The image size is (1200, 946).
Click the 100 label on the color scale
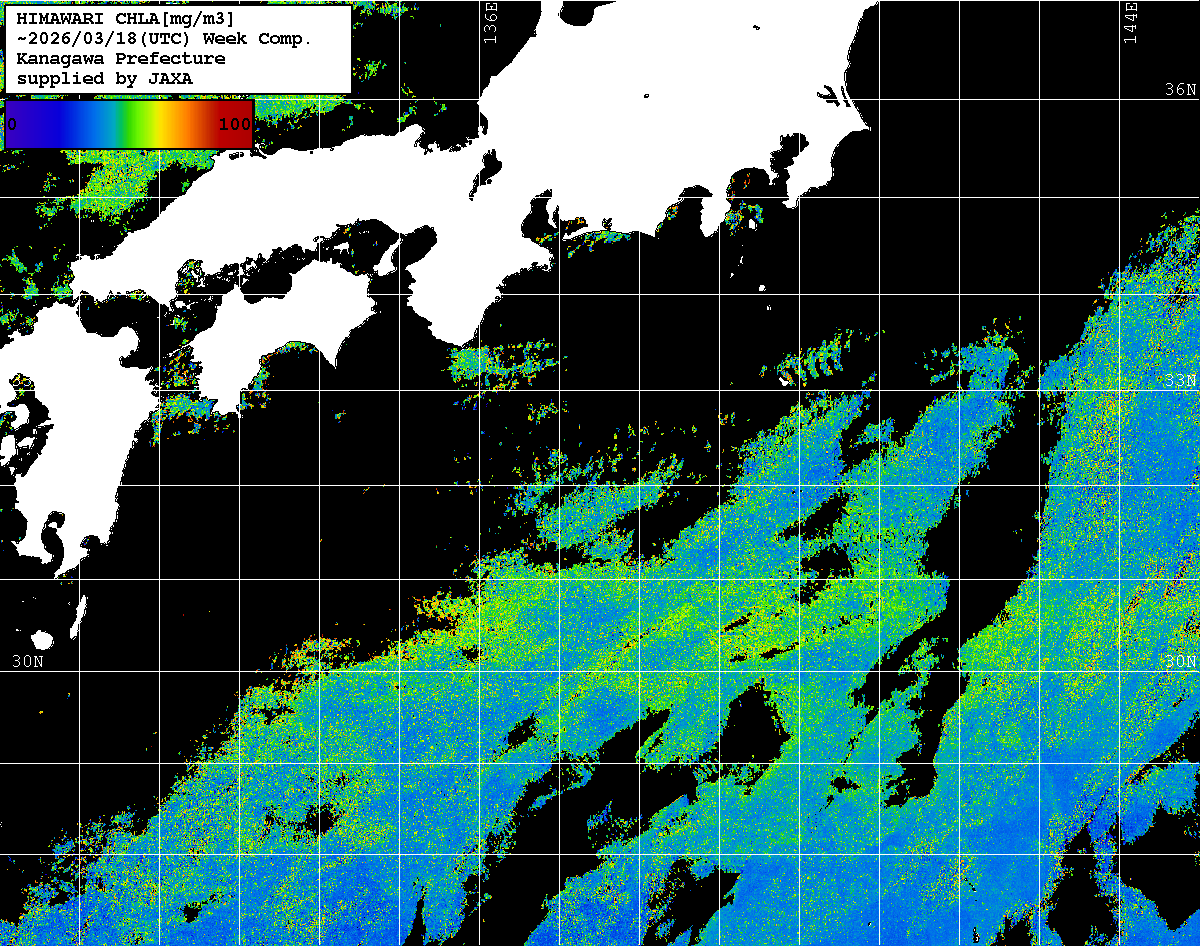point(234,124)
